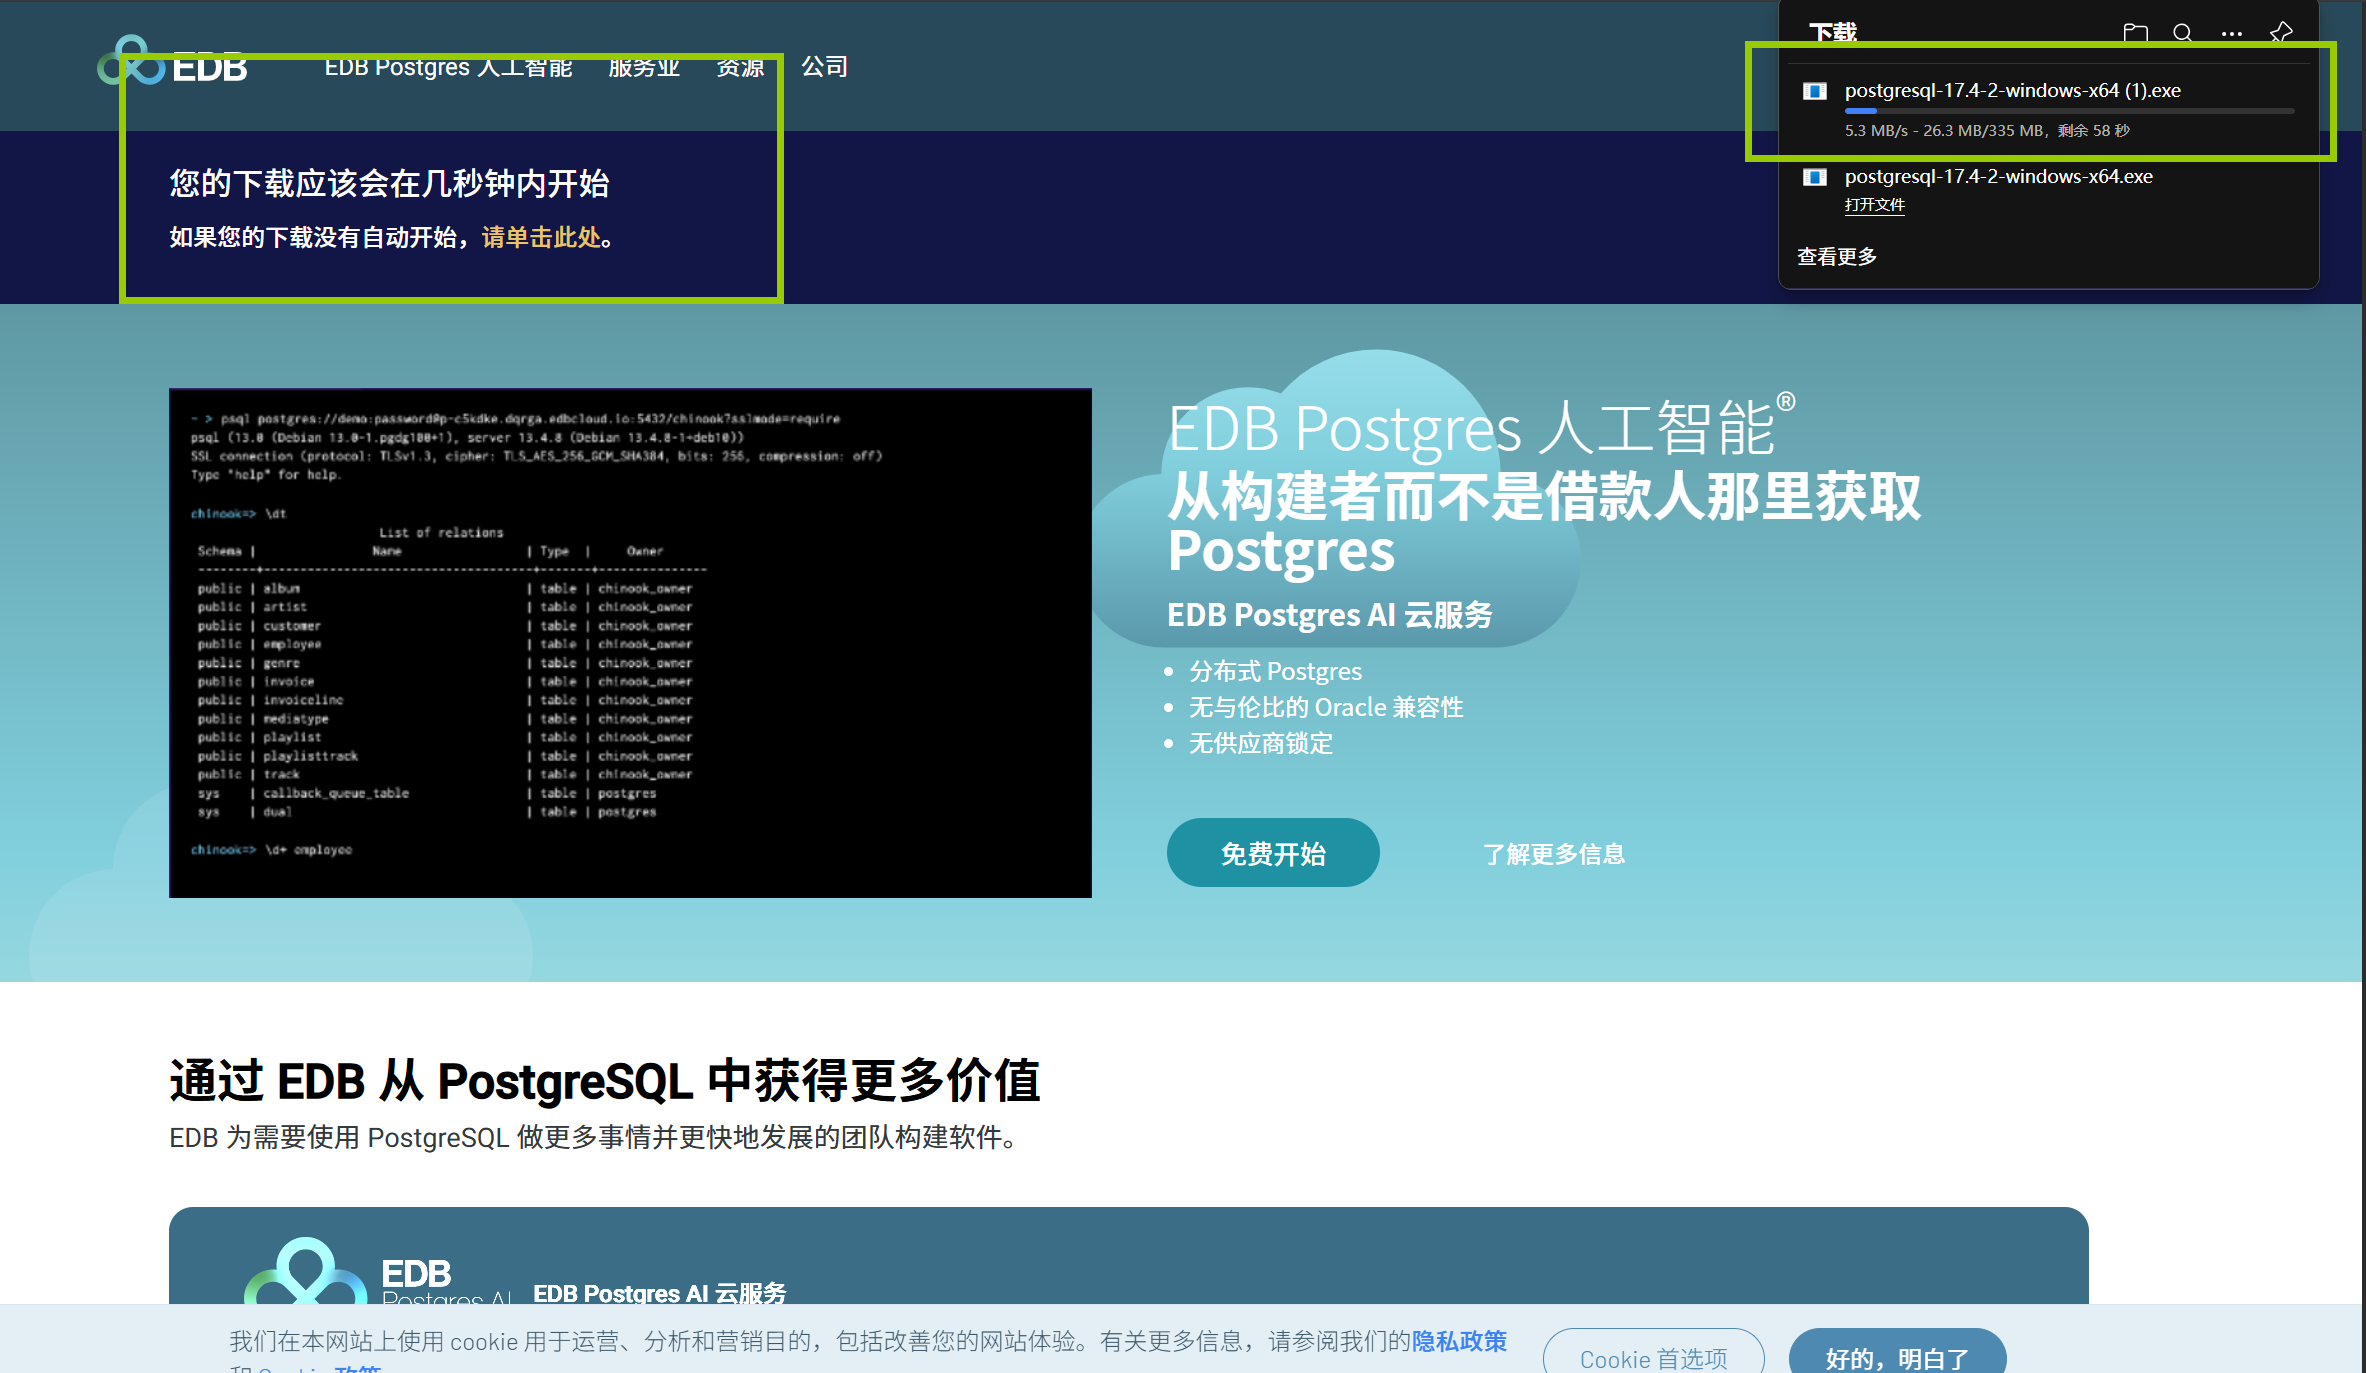Click the download progress bar
Viewport: 2366px width, 1373px height.
[2068, 111]
